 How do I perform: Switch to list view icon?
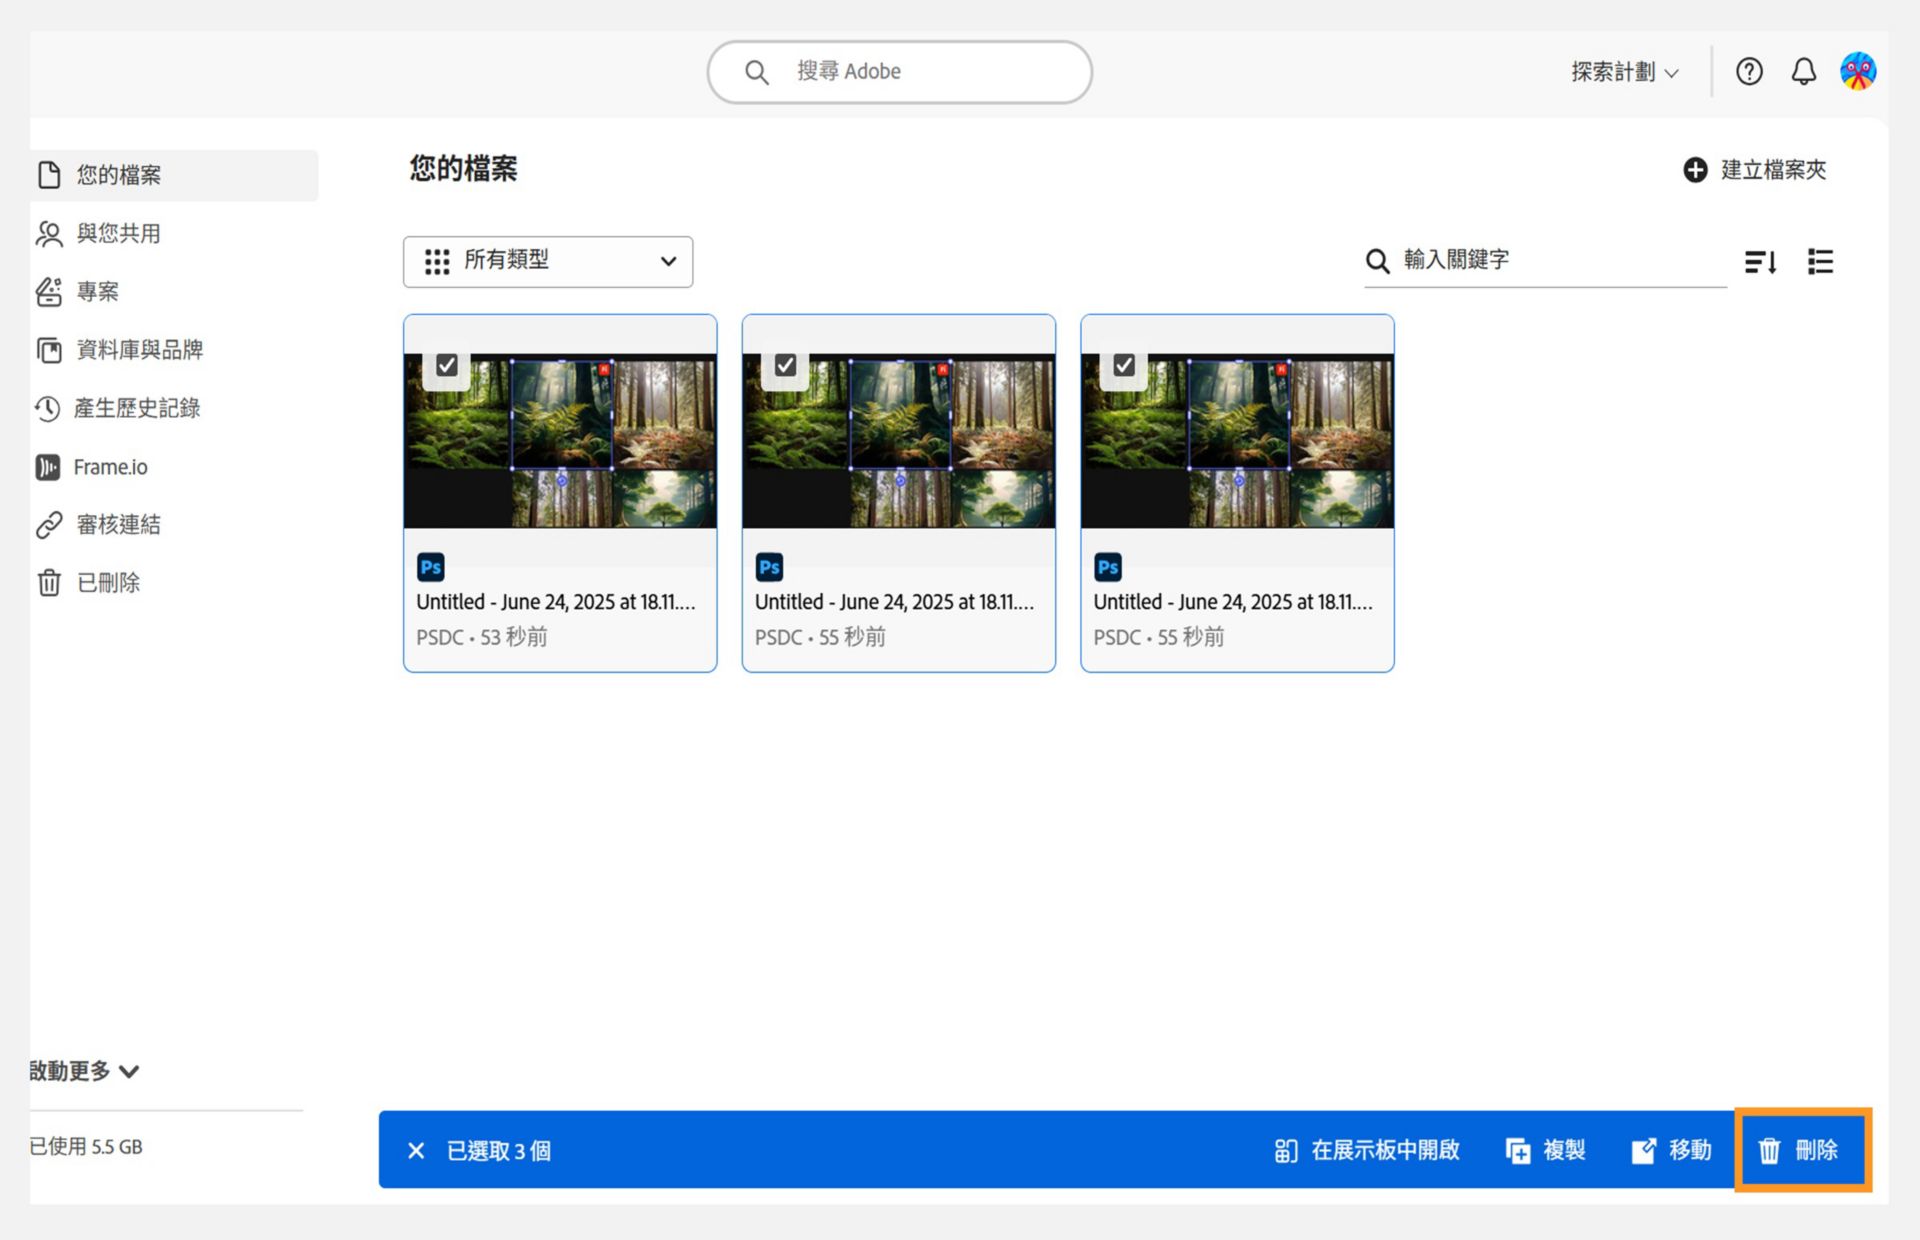(x=1820, y=262)
